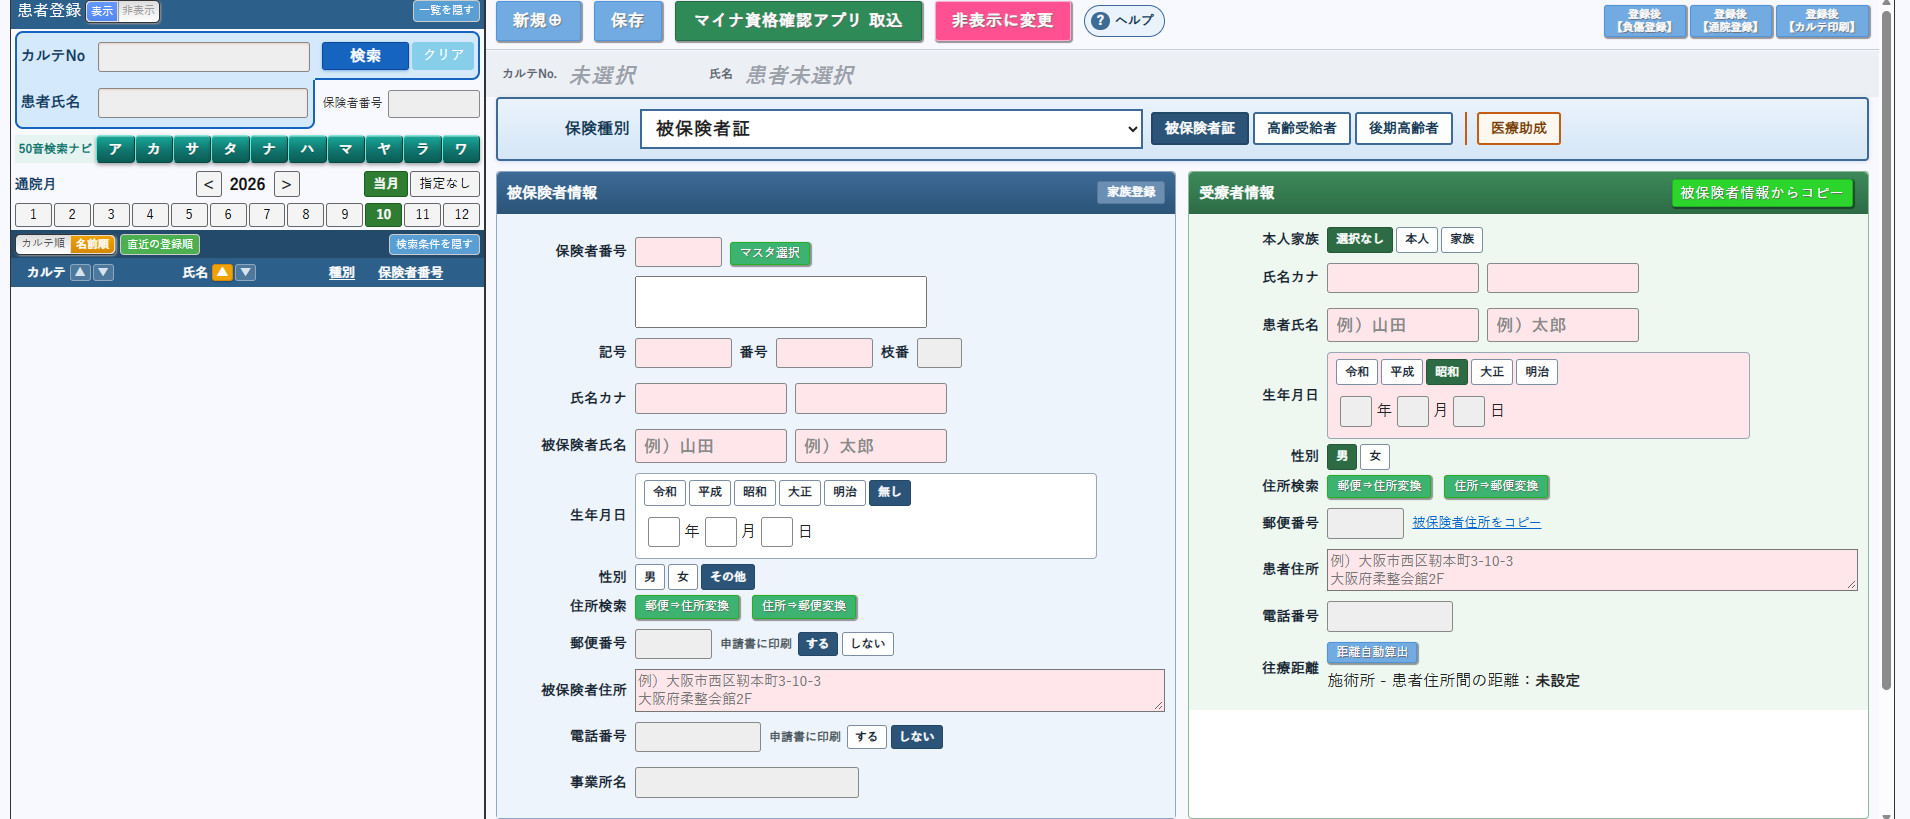
Task: Open the ヘルプ help button
Action: click(1124, 21)
